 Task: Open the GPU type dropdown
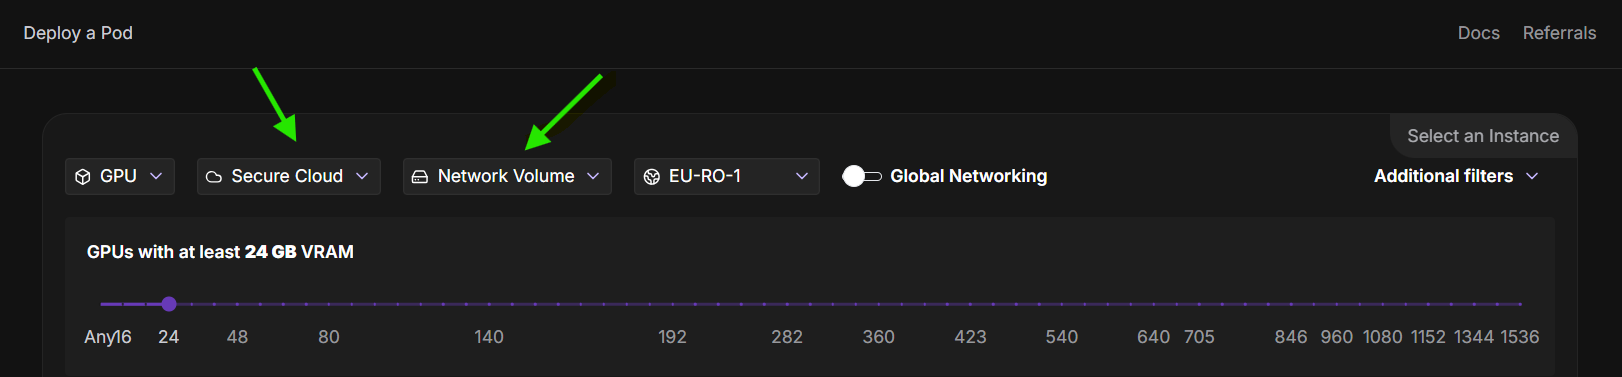[120, 176]
